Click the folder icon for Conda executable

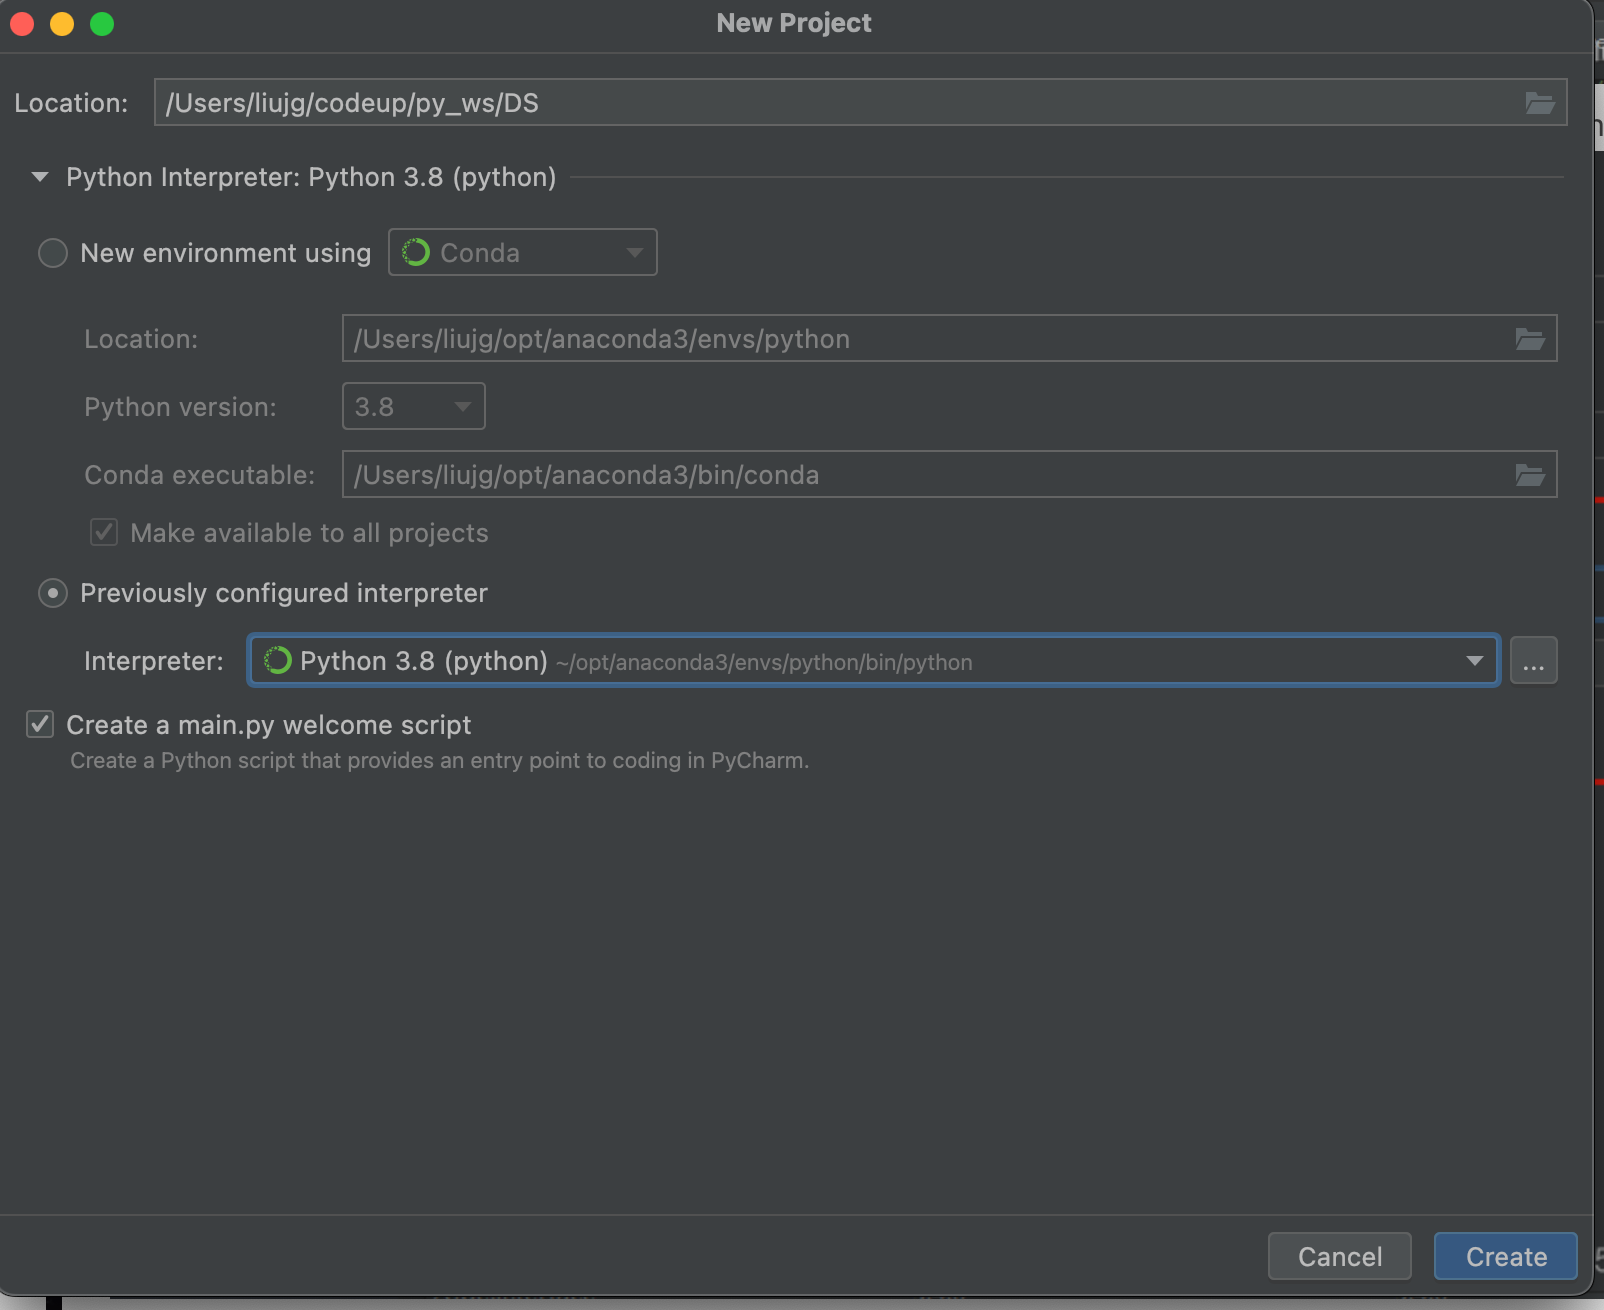coord(1529,475)
